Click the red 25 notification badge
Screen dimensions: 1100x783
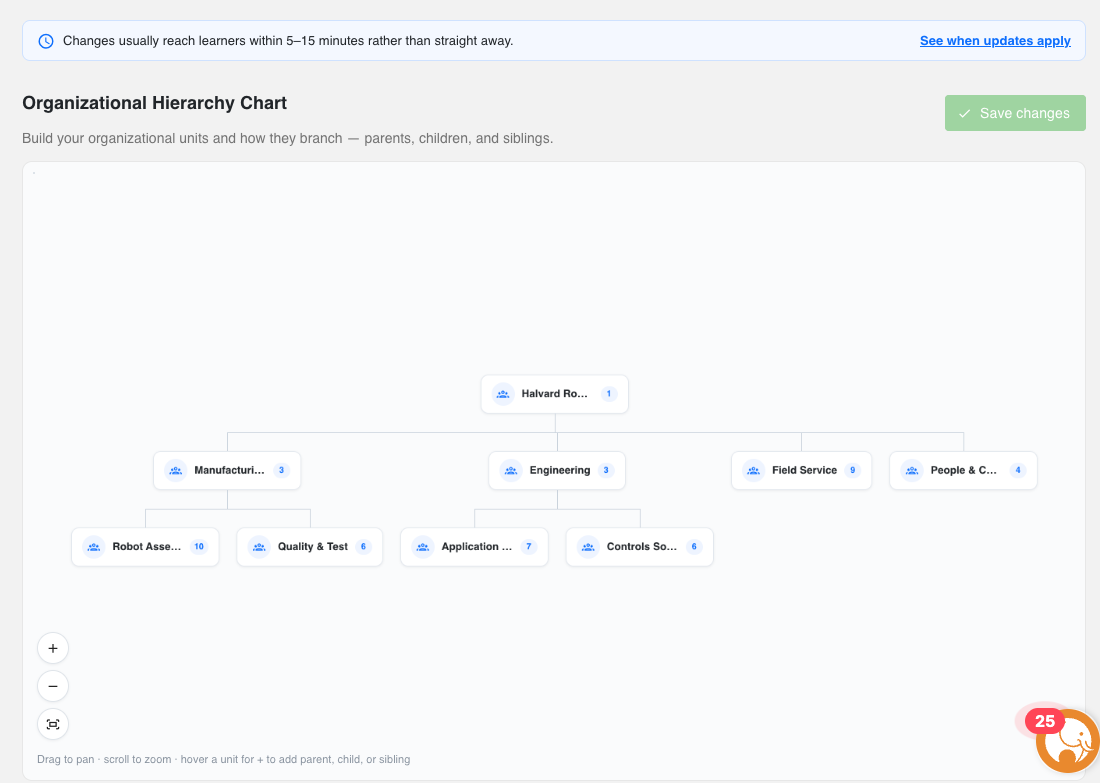[x=1045, y=721]
